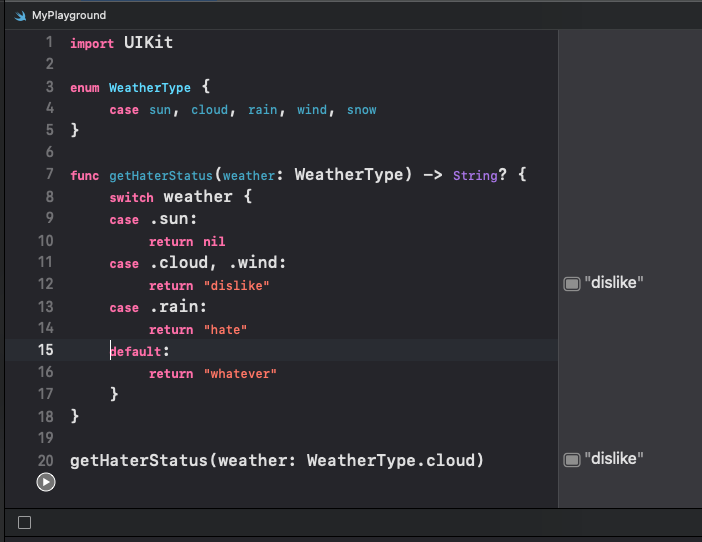The height and width of the screenshot is (542, 702).
Task: Click "getHaterStatus" call on line 20
Action: coord(139,461)
